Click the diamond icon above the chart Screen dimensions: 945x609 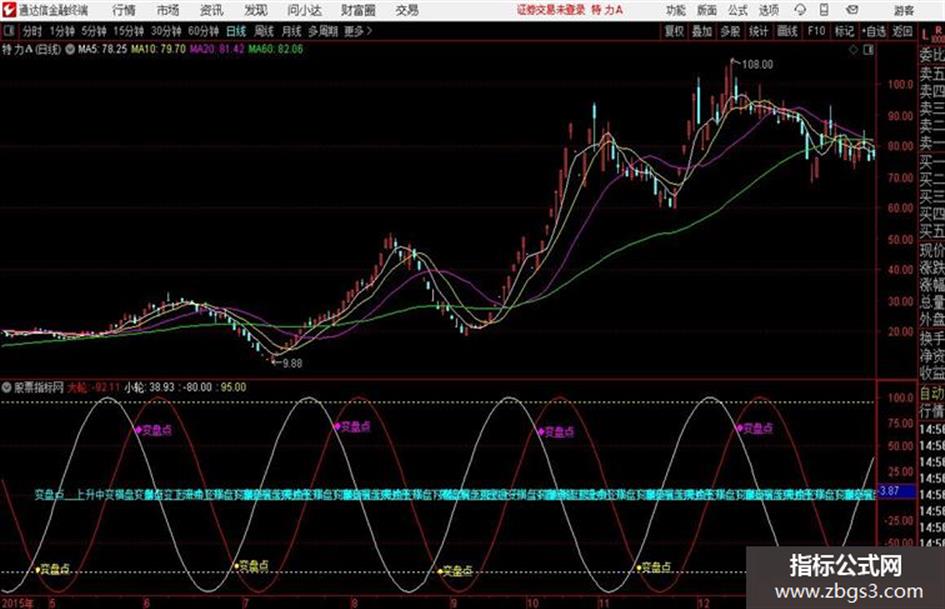(x=853, y=50)
